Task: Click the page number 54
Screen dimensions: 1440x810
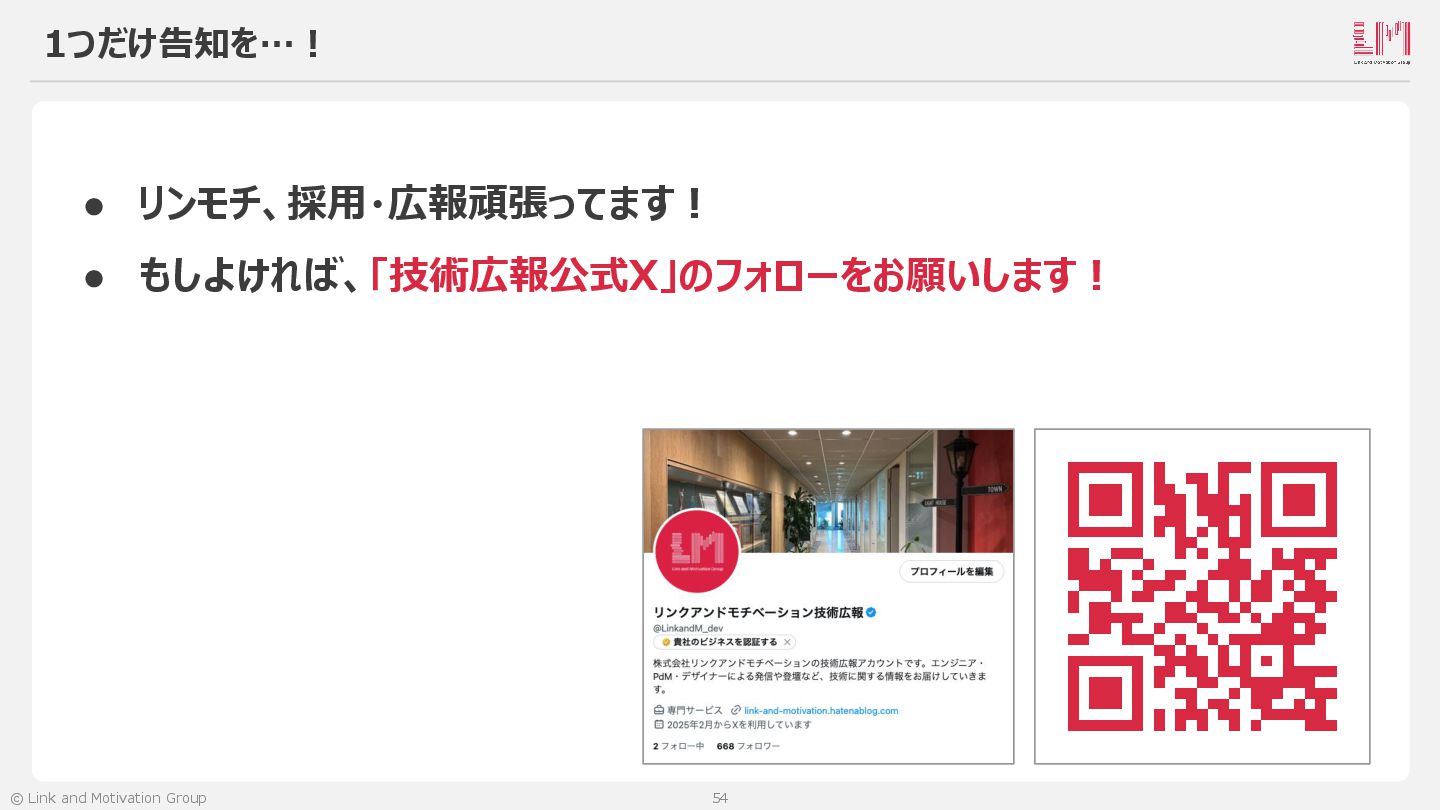Action: (720, 798)
